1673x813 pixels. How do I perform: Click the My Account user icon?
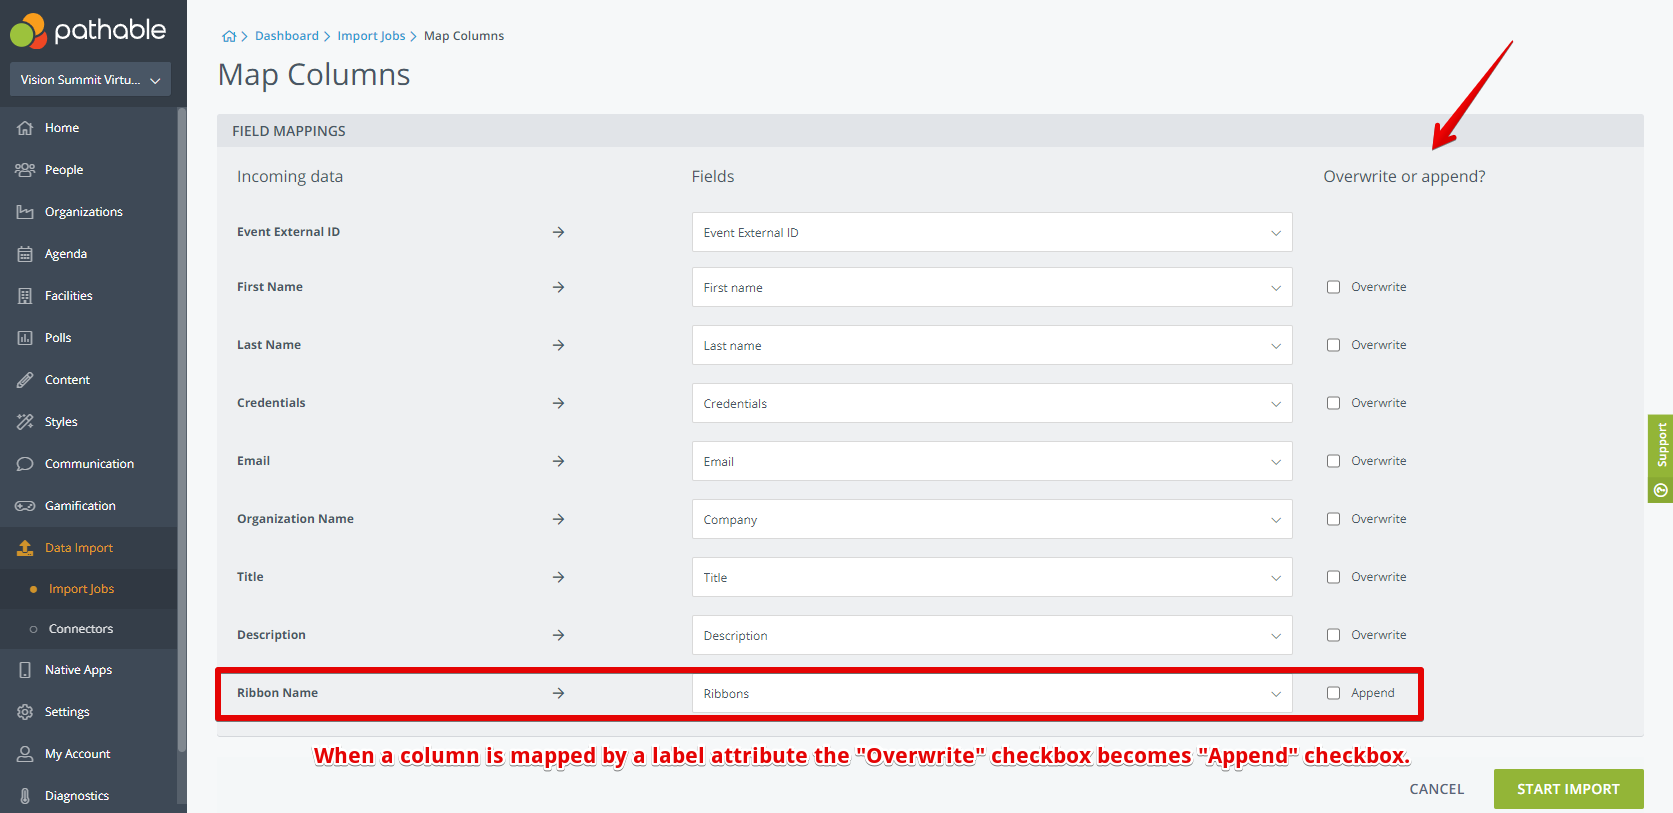tap(25, 754)
